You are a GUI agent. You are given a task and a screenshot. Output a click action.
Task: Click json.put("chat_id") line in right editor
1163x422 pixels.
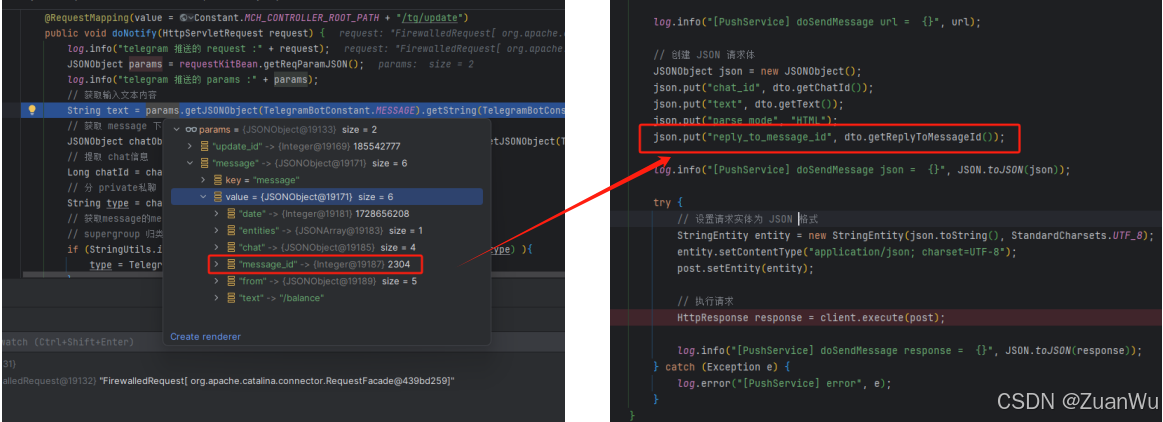point(763,88)
